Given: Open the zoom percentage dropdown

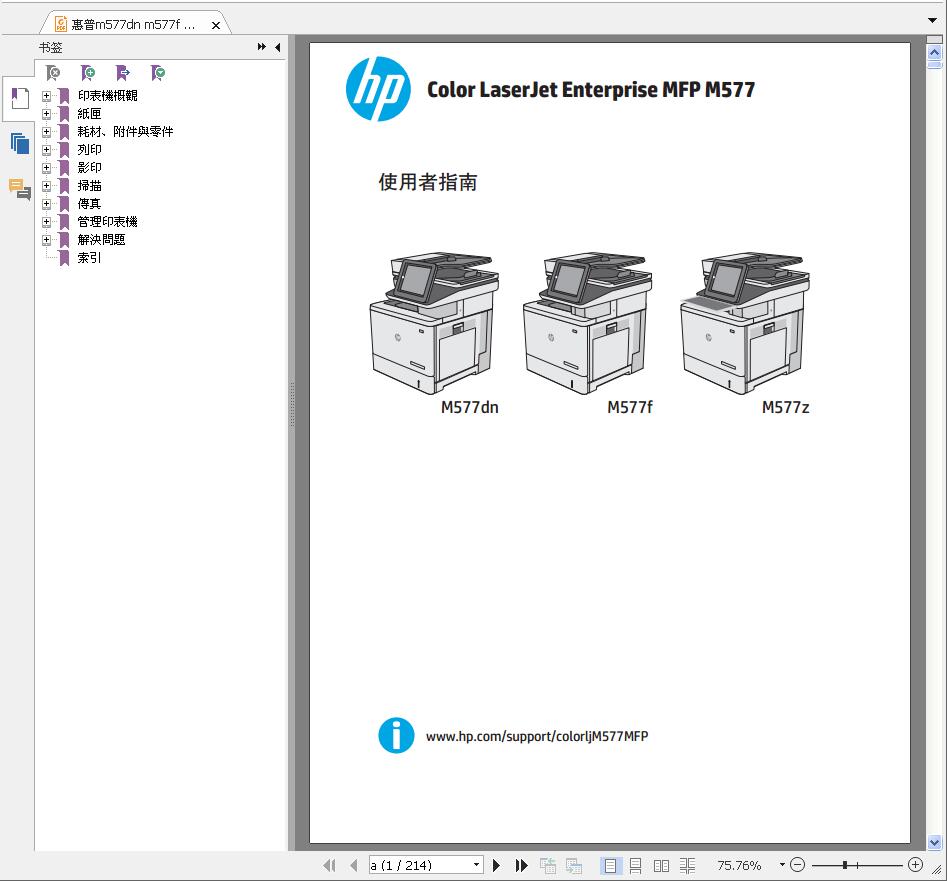Looking at the screenshot, I should (x=782, y=865).
